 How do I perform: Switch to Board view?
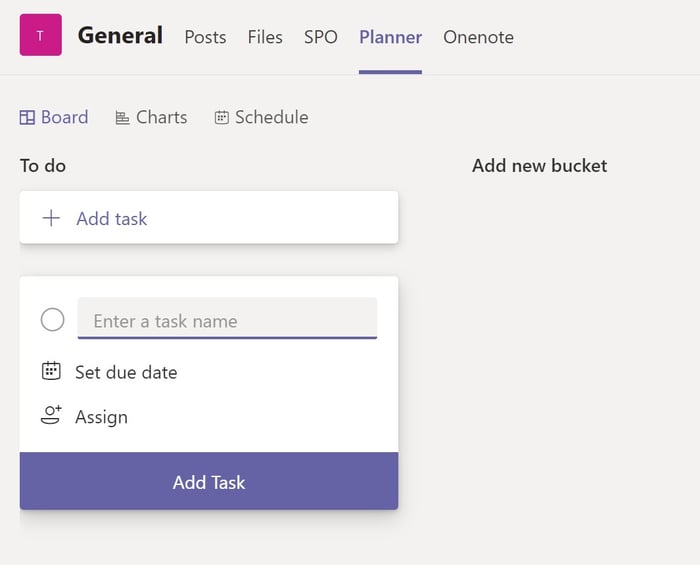54,117
